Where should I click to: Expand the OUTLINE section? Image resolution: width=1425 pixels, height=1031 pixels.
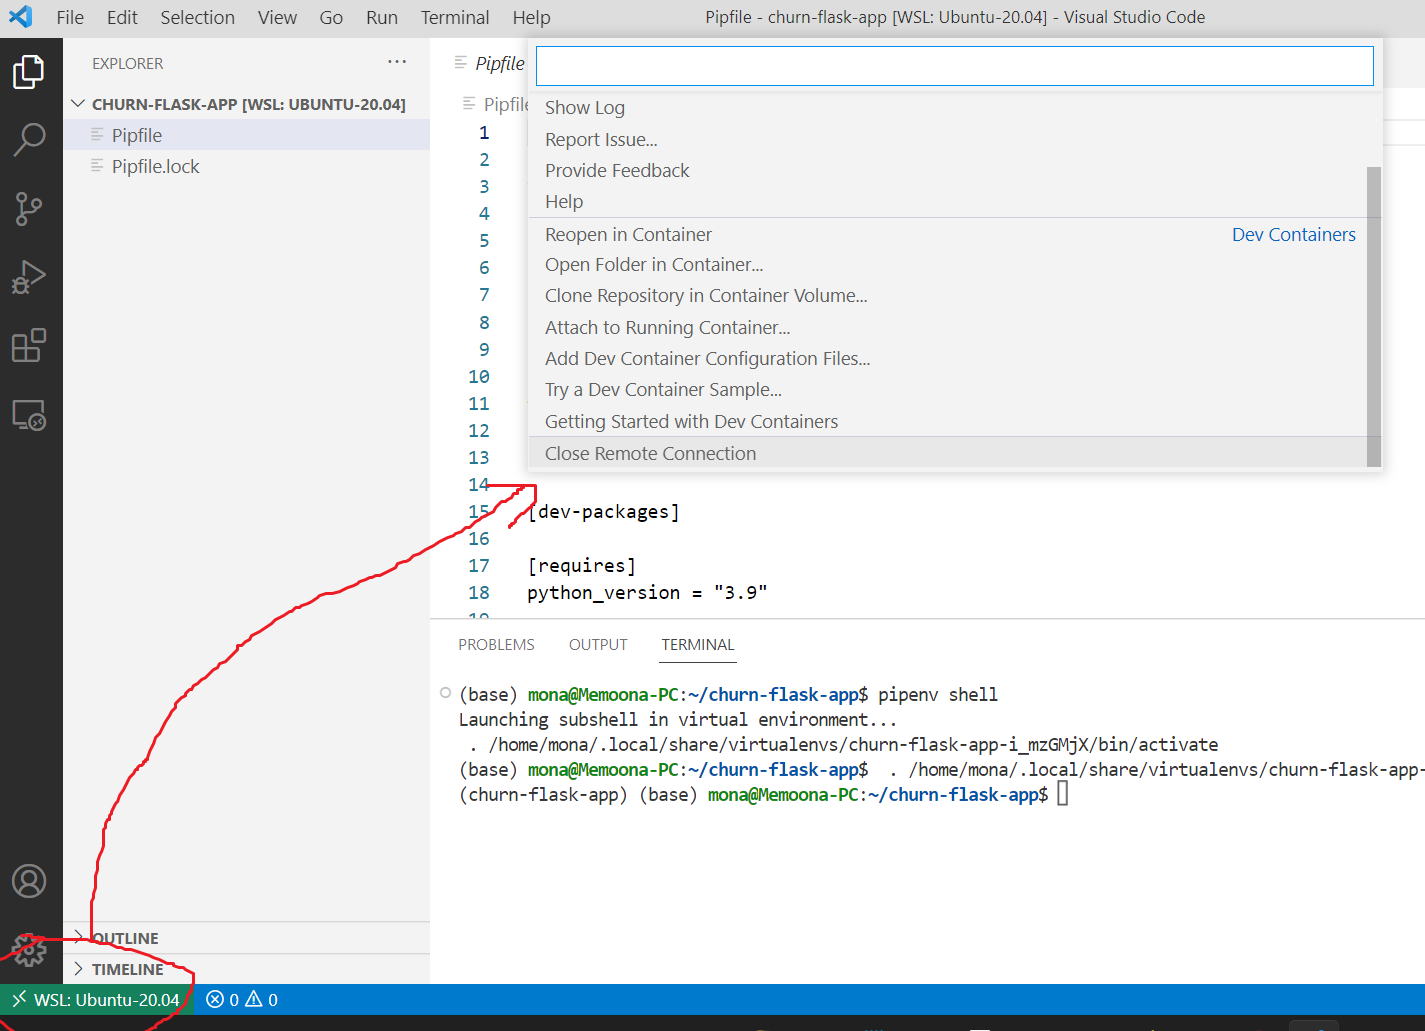(246, 938)
